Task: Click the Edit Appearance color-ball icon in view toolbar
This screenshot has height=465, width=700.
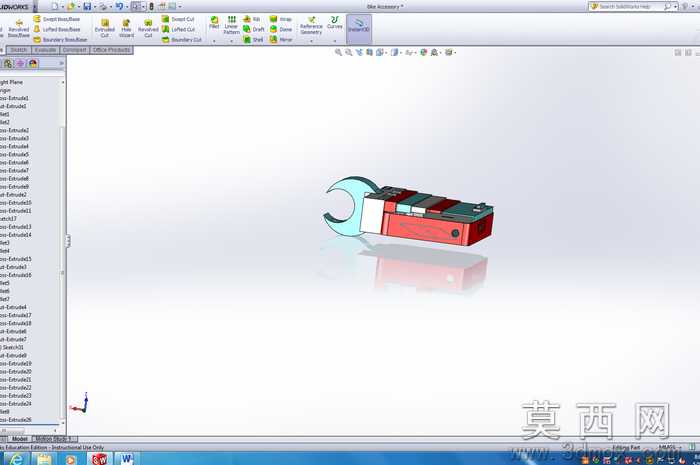Action: [x=424, y=53]
